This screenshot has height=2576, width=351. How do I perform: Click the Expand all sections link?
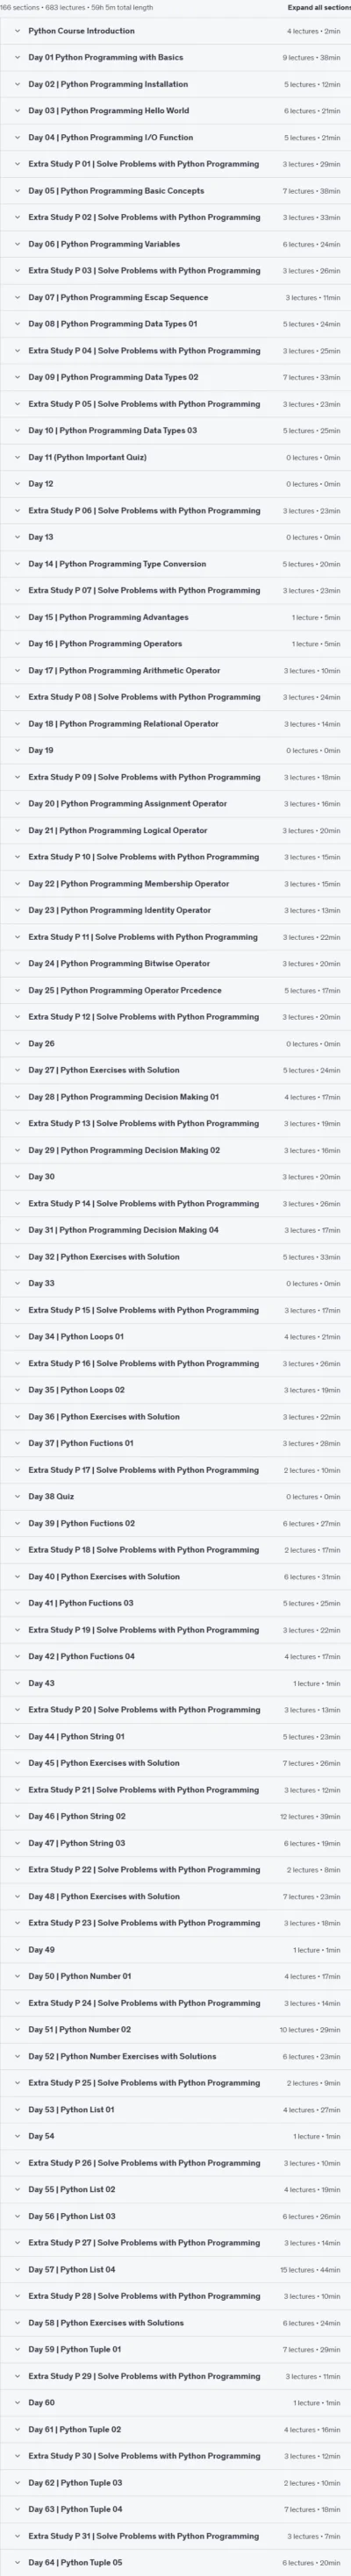pyautogui.click(x=319, y=7)
